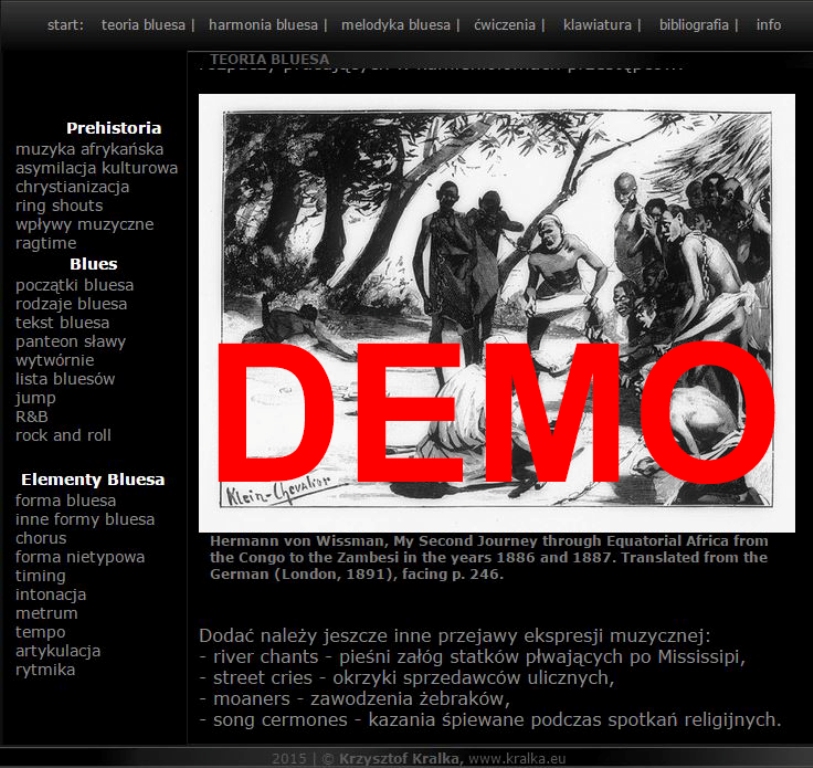Open lista bluesów page
The height and width of the screenshot is (768, 813).
[65, 379]
